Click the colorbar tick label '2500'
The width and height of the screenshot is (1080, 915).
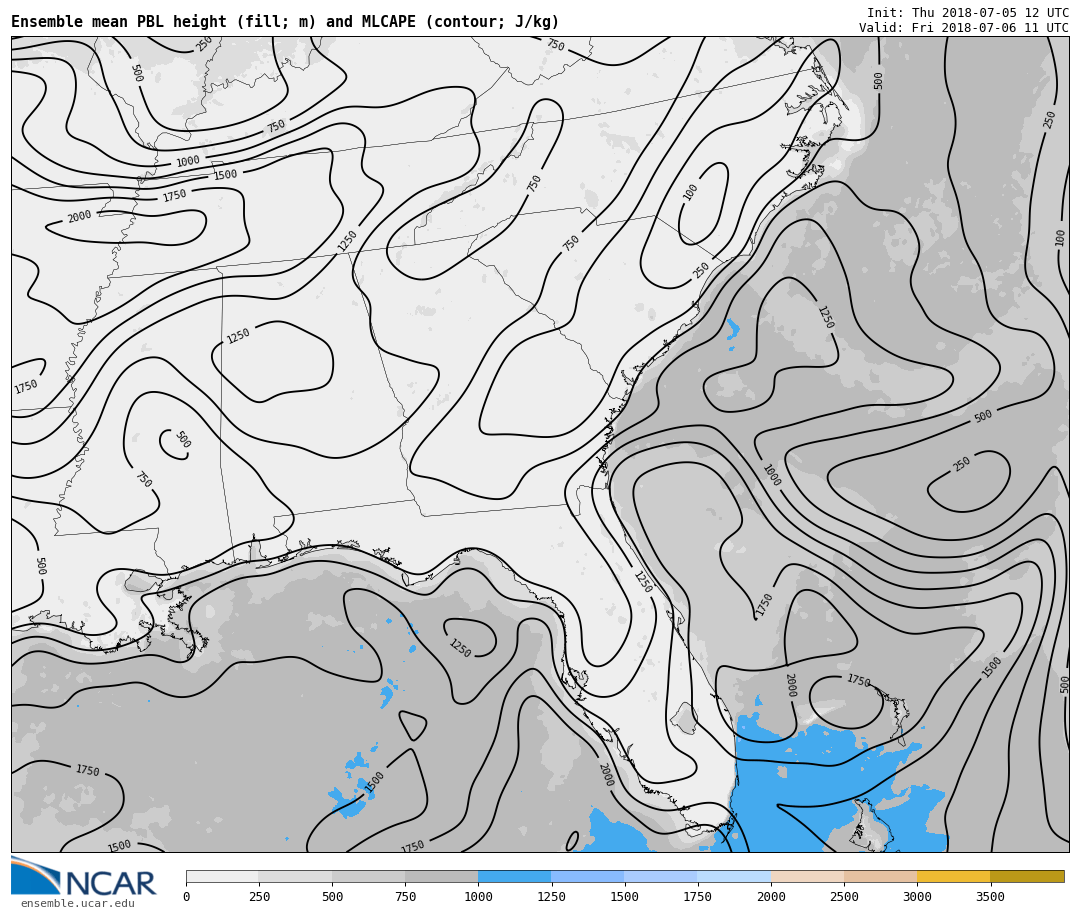click(x=844, y=896)
